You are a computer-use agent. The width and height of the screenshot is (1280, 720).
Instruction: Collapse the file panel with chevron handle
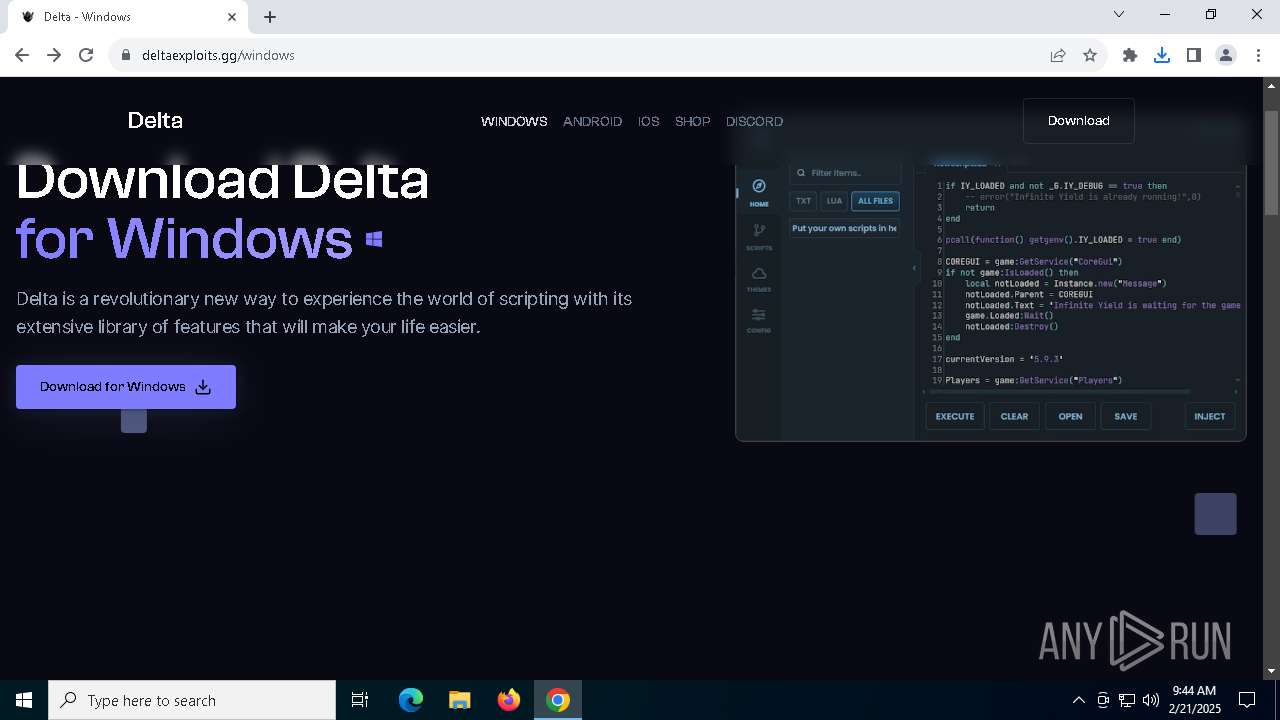click(x=914, y=268)
